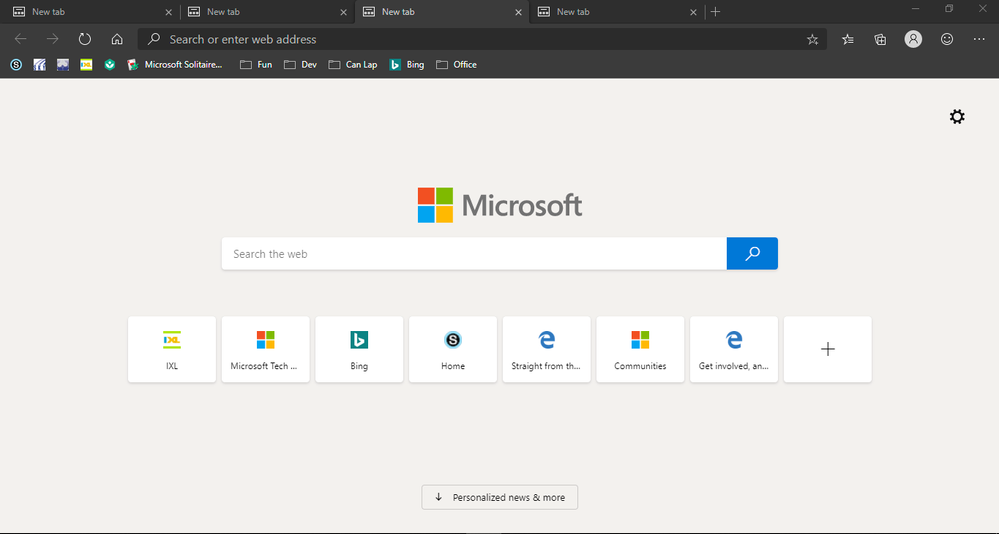The width and height of the screenshot is (999, 534).
Task: Open Microsoft Solitaire bookmark
Action: coord(175,64)
